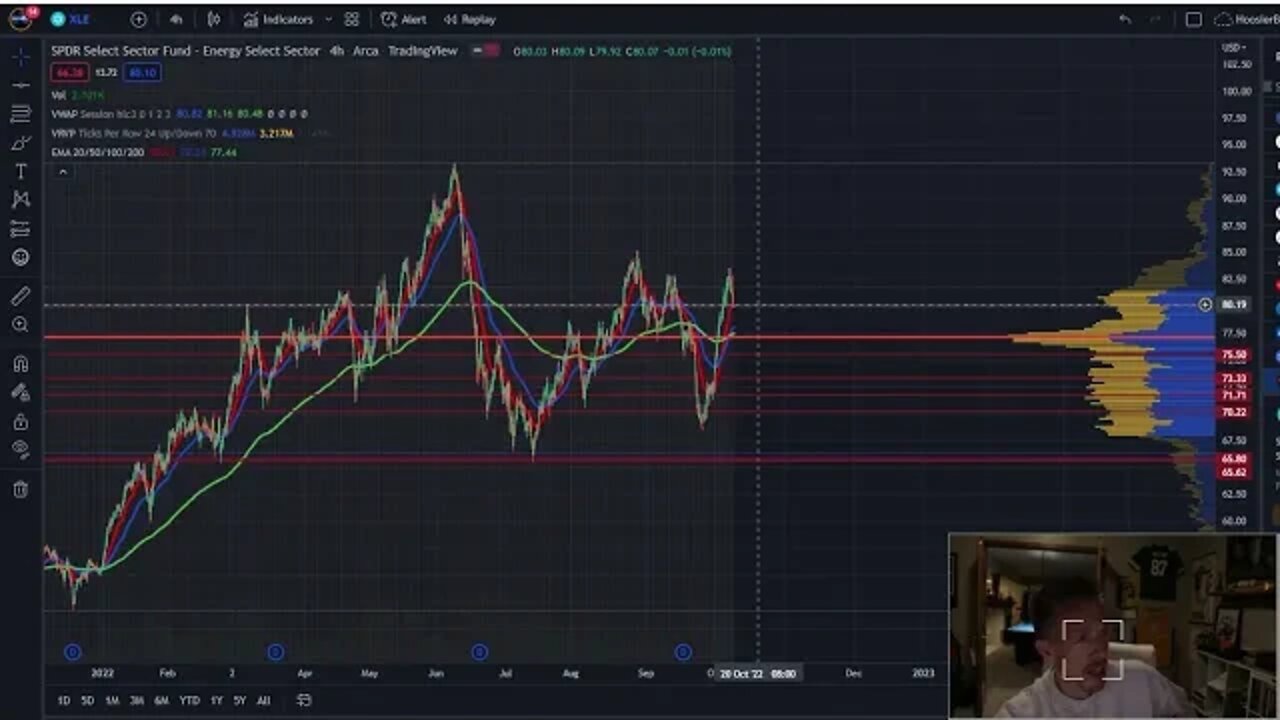
Task: Open the user profile avatar menu
Action: click(x=20, y=18)
